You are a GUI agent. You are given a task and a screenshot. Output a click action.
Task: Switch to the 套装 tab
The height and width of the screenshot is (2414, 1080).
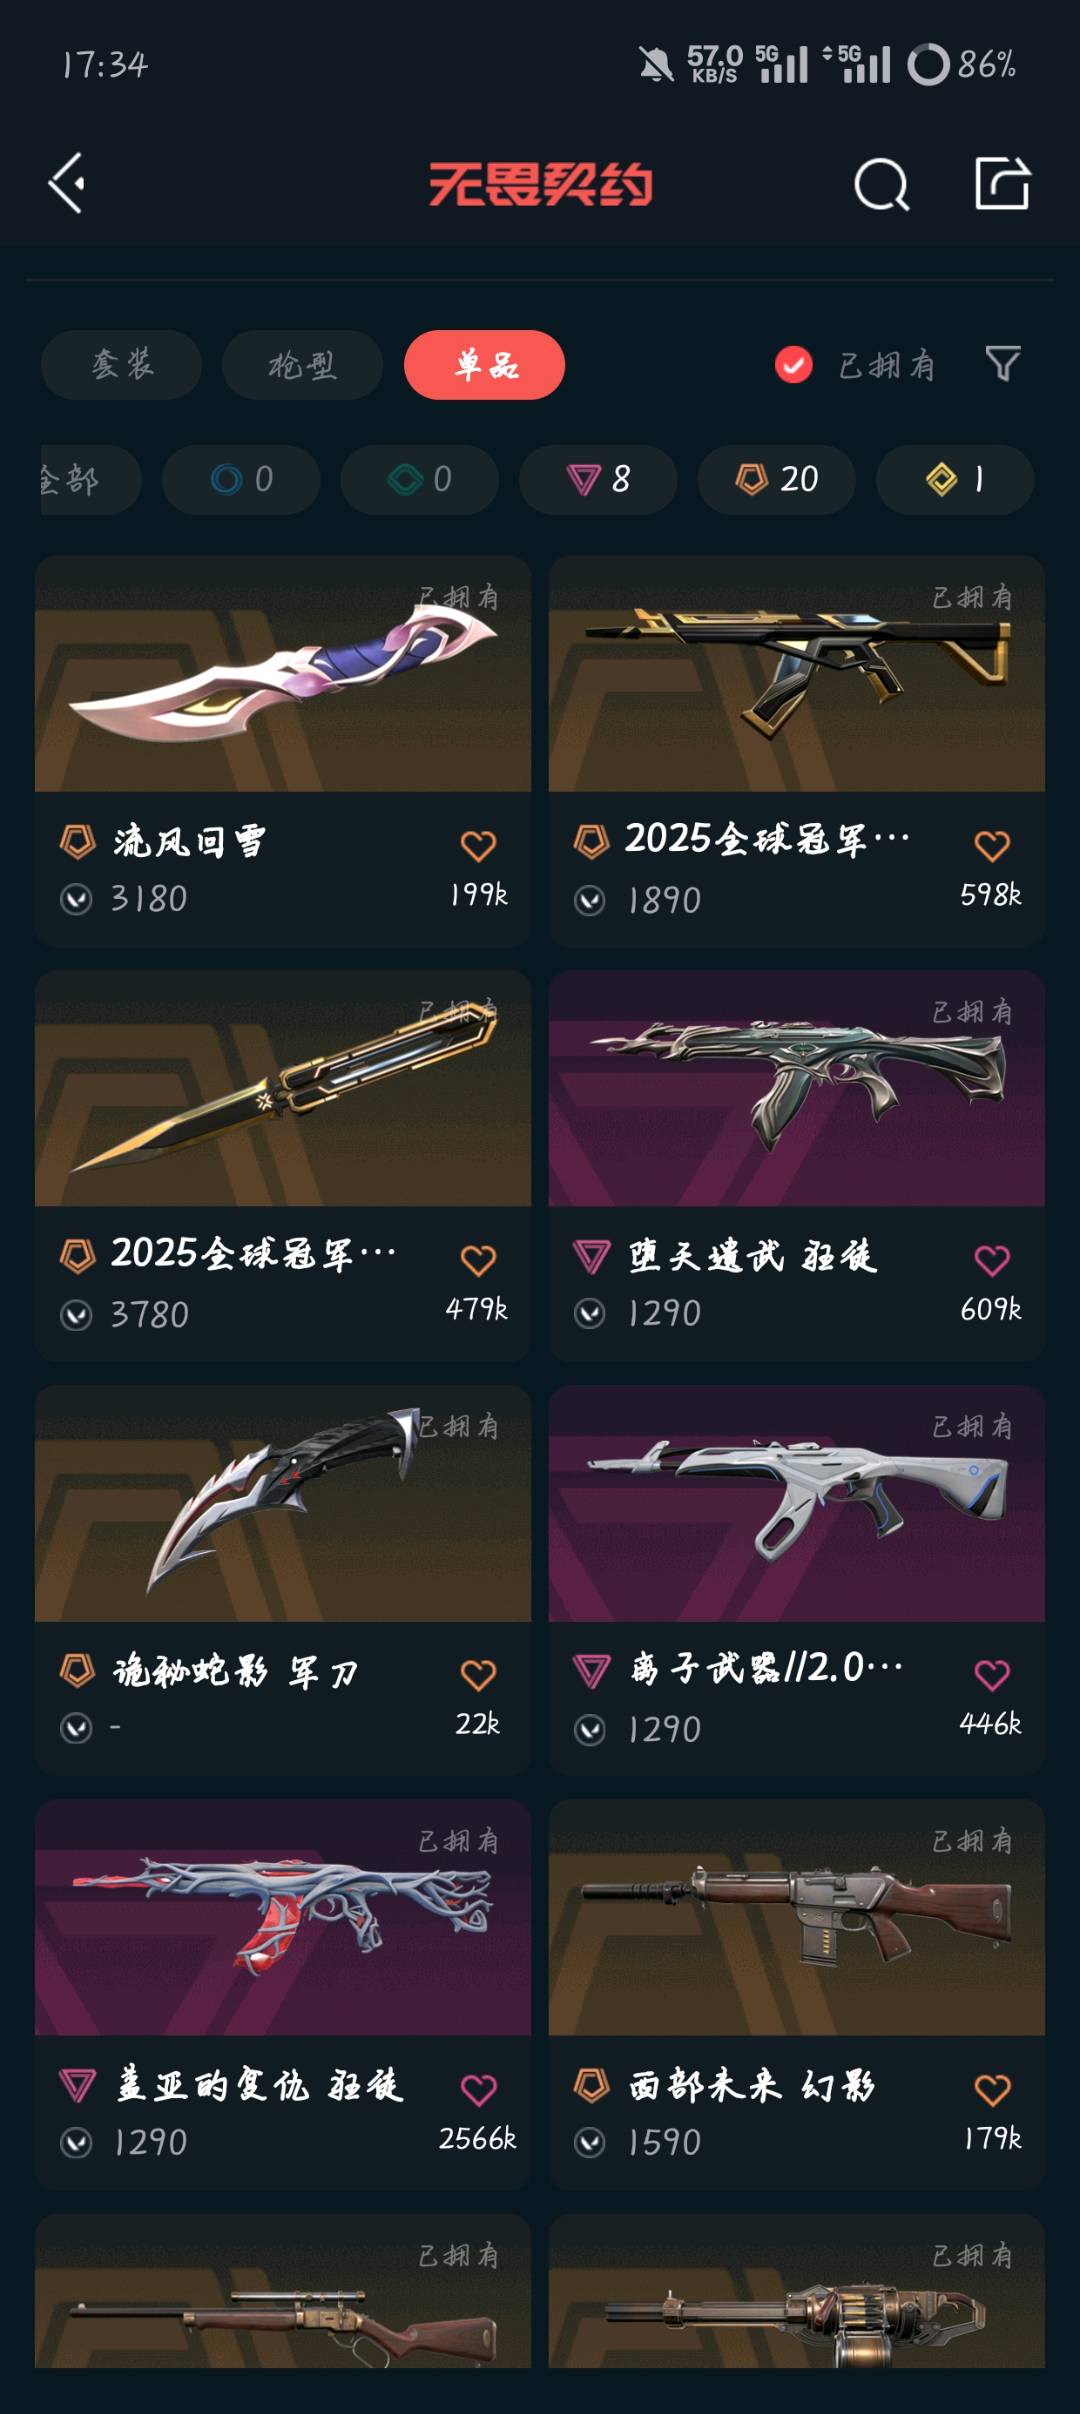[x=122, y=365]
